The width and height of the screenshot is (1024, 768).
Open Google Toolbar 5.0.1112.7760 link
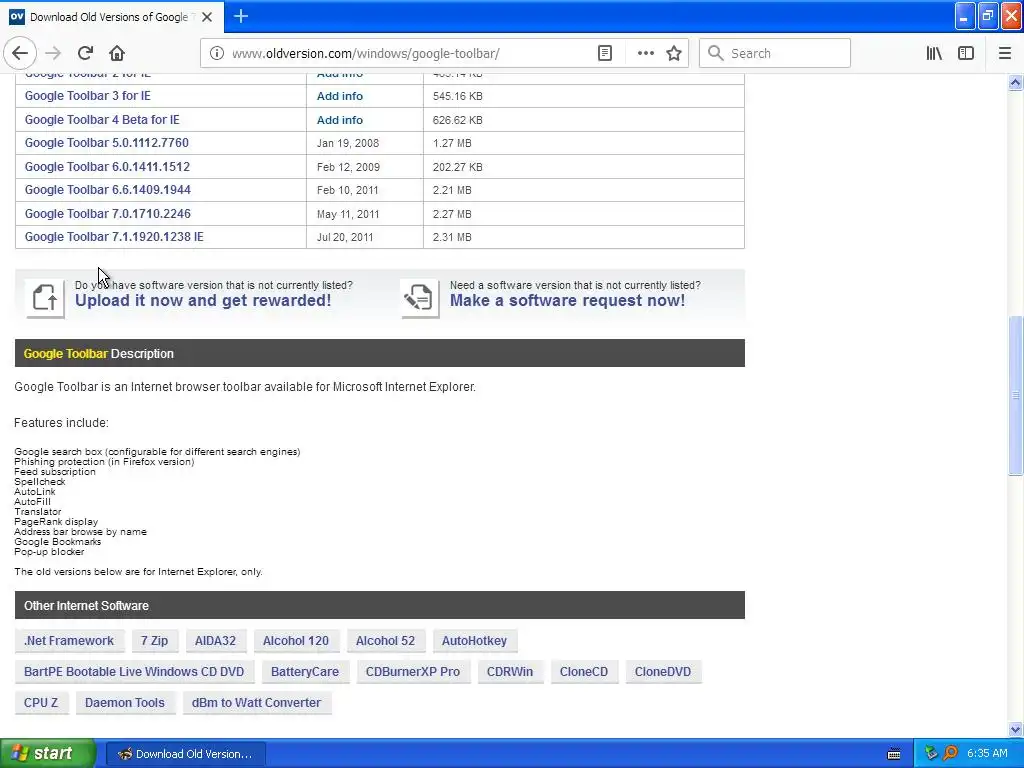(x=106, y=142)
